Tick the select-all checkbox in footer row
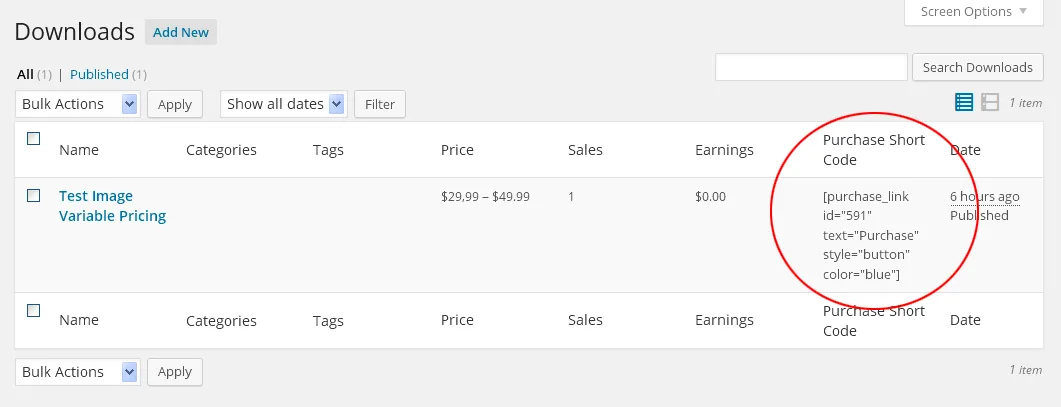Viewport: 1061px width, 407px height. pos(33,311)
